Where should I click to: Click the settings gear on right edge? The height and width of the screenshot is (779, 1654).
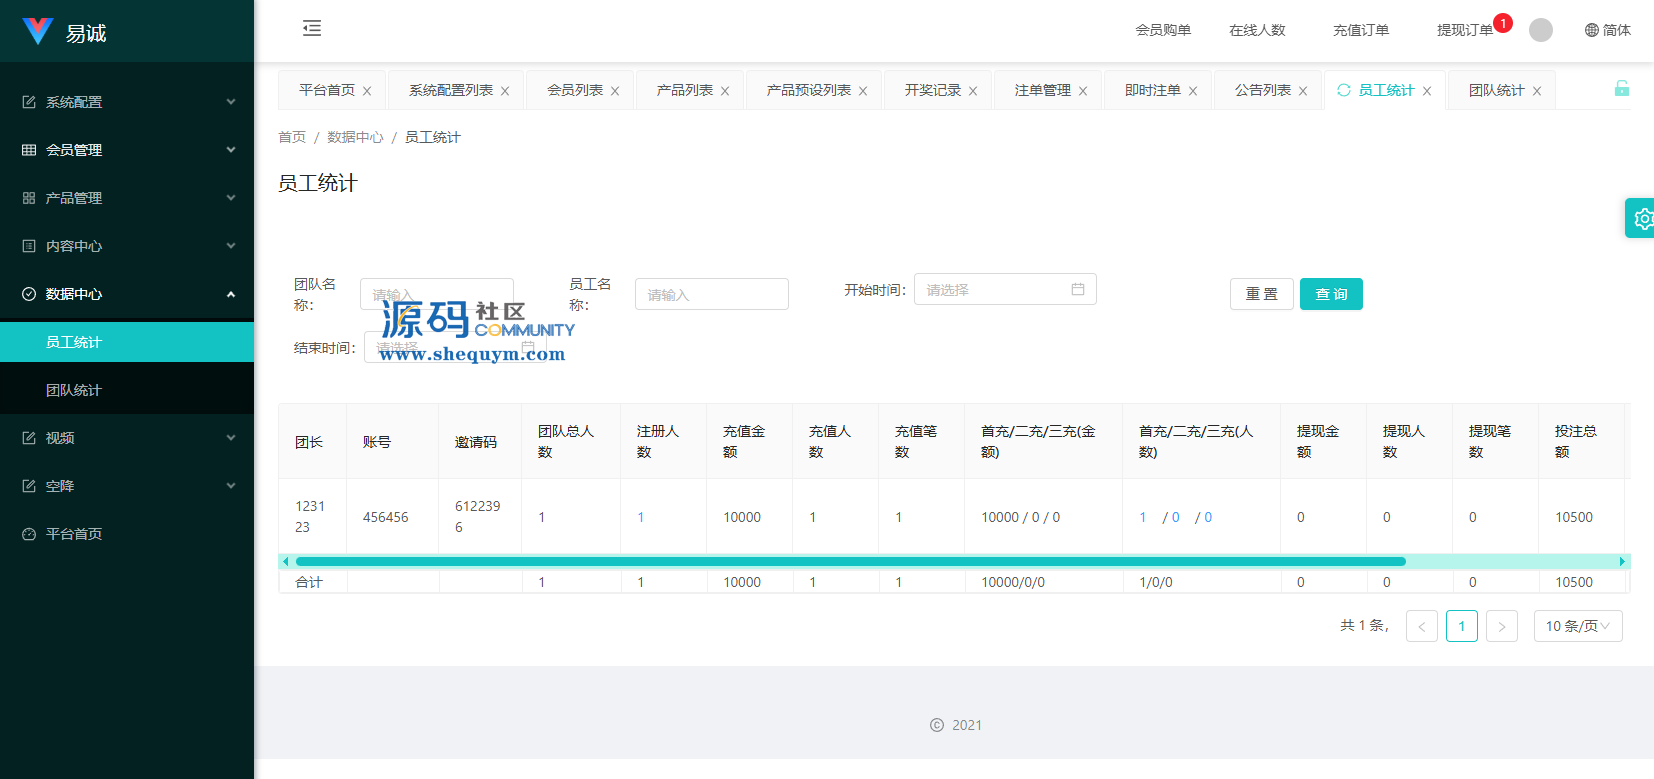coord(1642,218)
